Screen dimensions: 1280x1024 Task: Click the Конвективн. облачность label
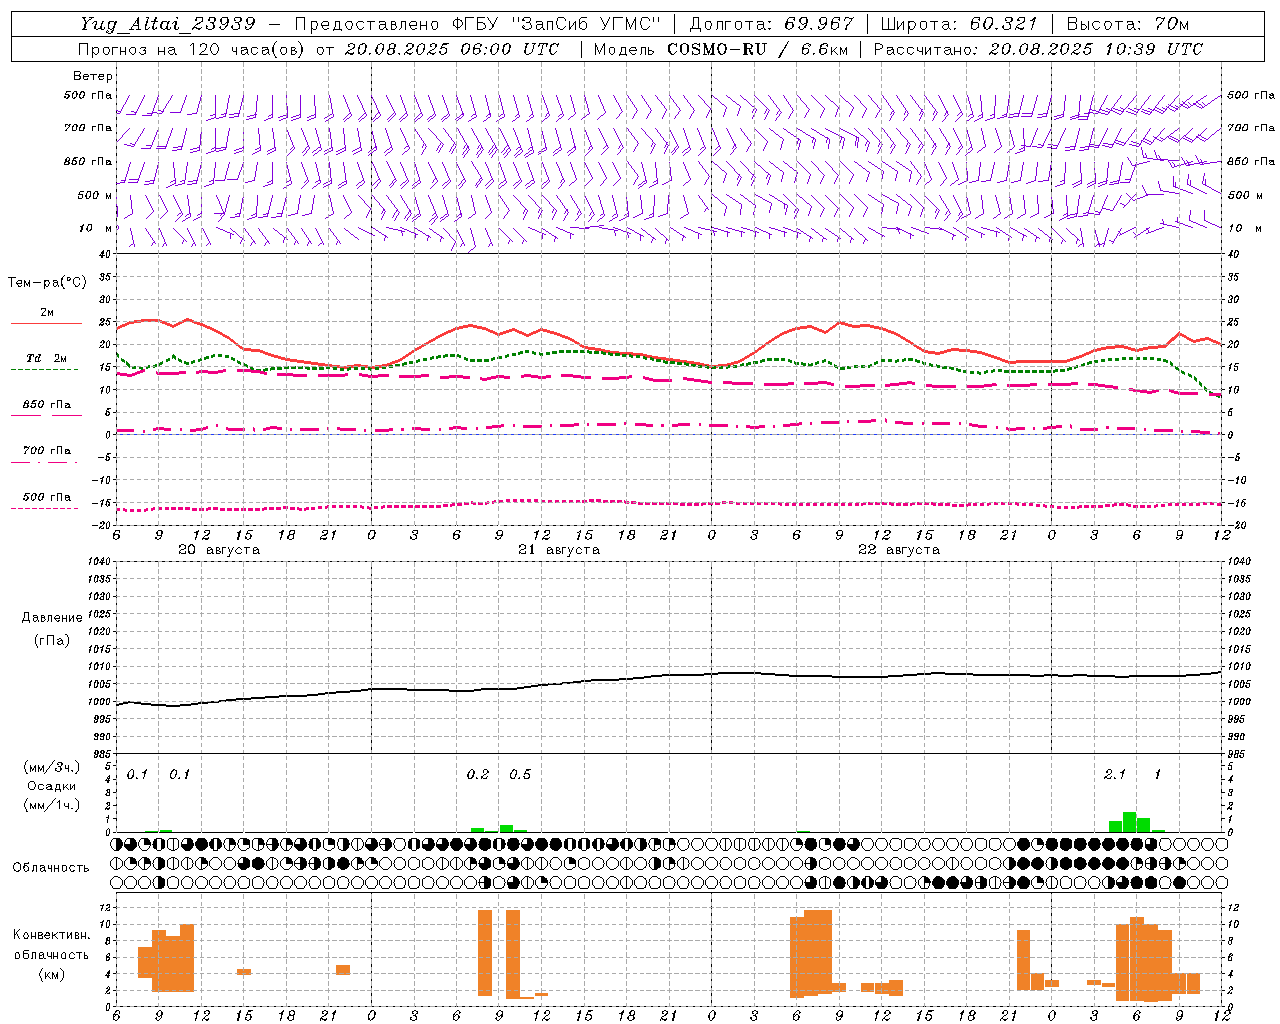[51, 954]
